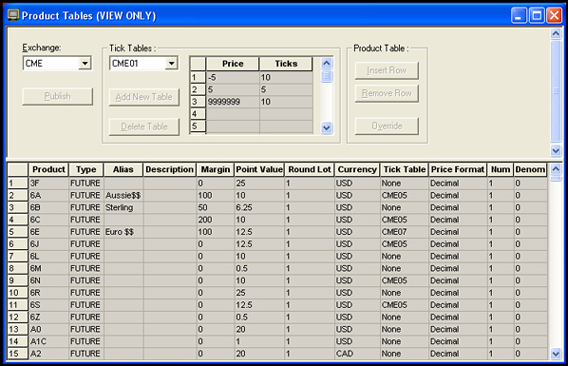The height and width of the screenshot is (366, 568).
Task: Click the Product column header
Action: (x=49, y=170)
